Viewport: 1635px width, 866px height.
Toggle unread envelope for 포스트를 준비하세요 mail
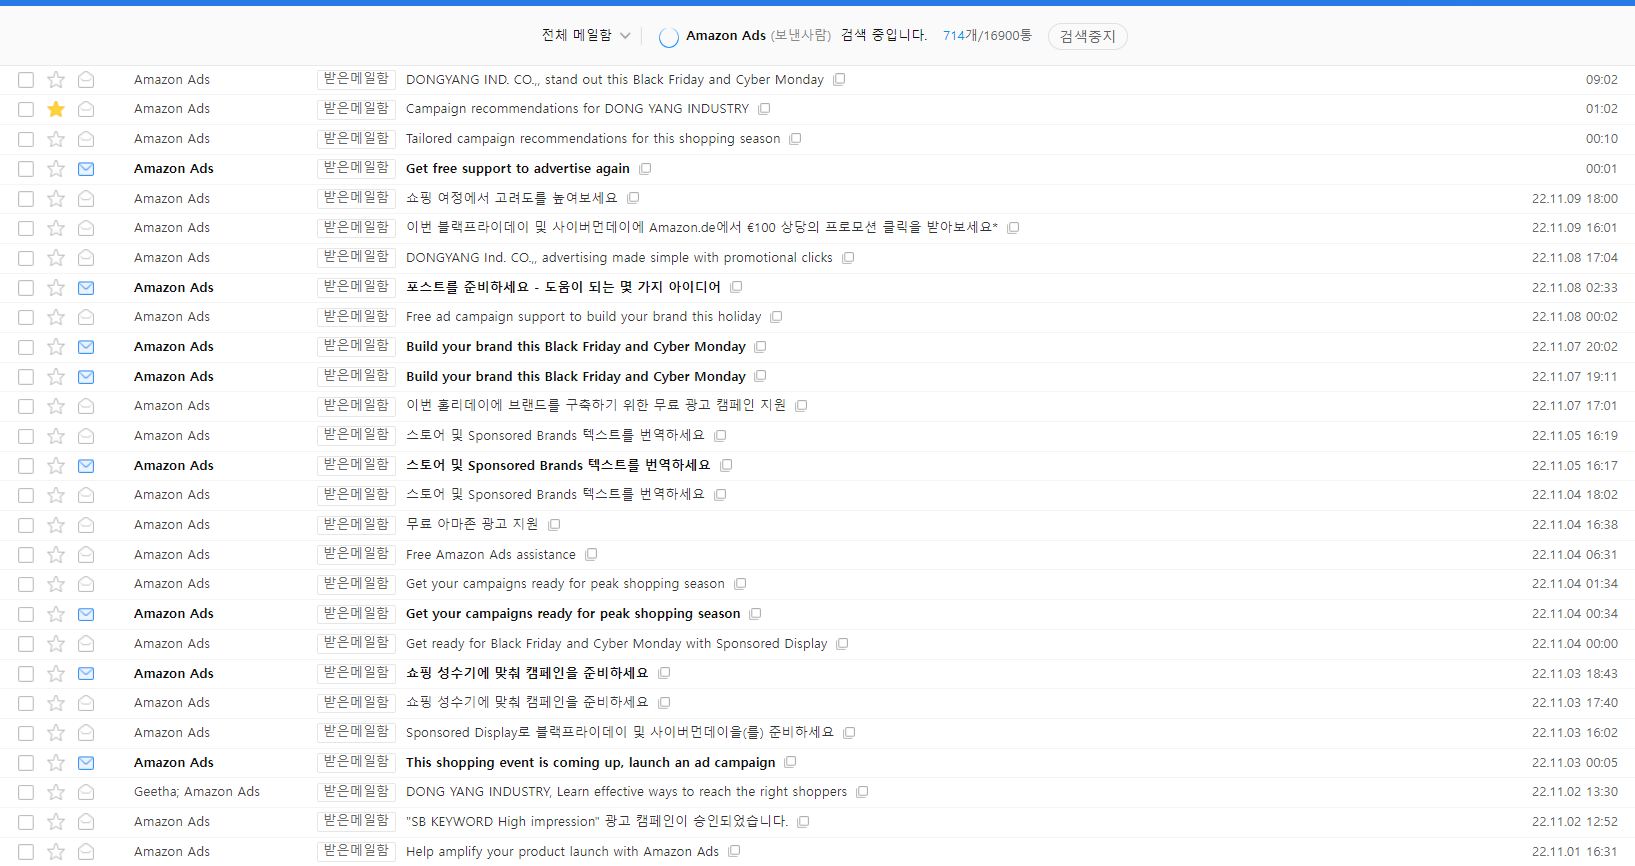coord(86,288)
